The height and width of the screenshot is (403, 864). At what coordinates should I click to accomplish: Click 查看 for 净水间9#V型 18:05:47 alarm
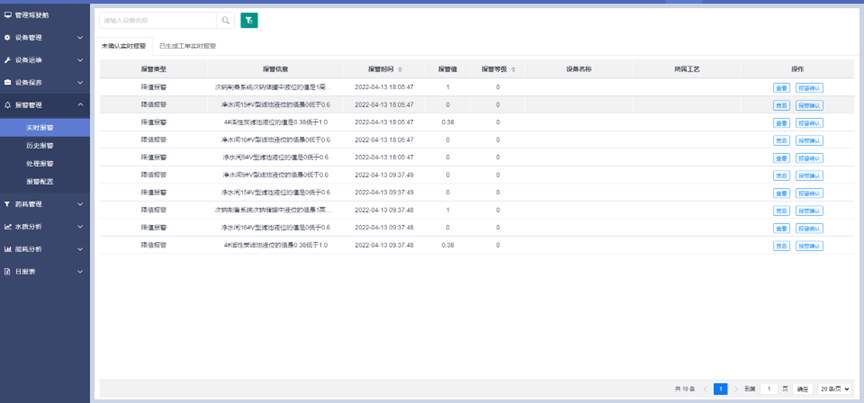point(781,158)
